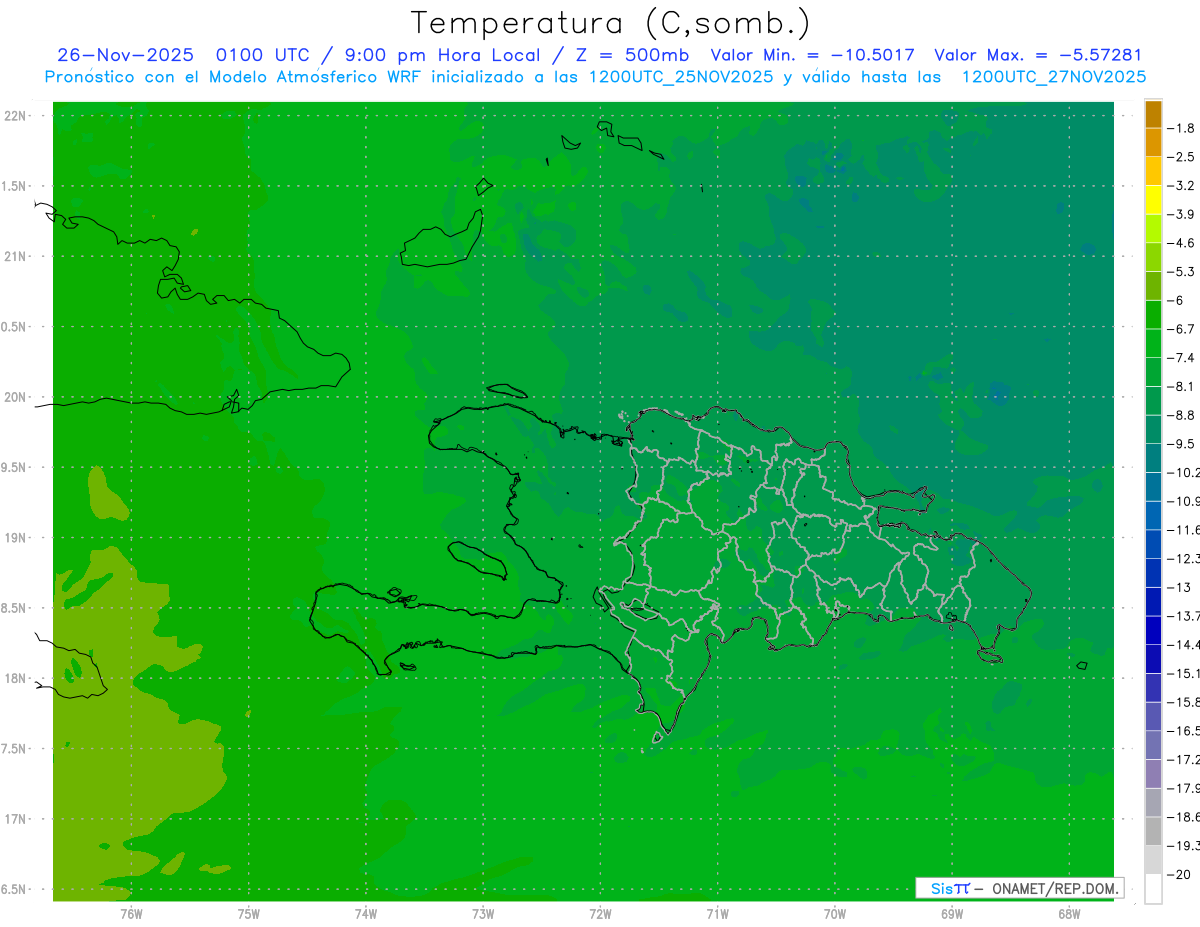Click the '68W' longitude label
This screenshot has height=927, width=1200.
[1069, 913]
